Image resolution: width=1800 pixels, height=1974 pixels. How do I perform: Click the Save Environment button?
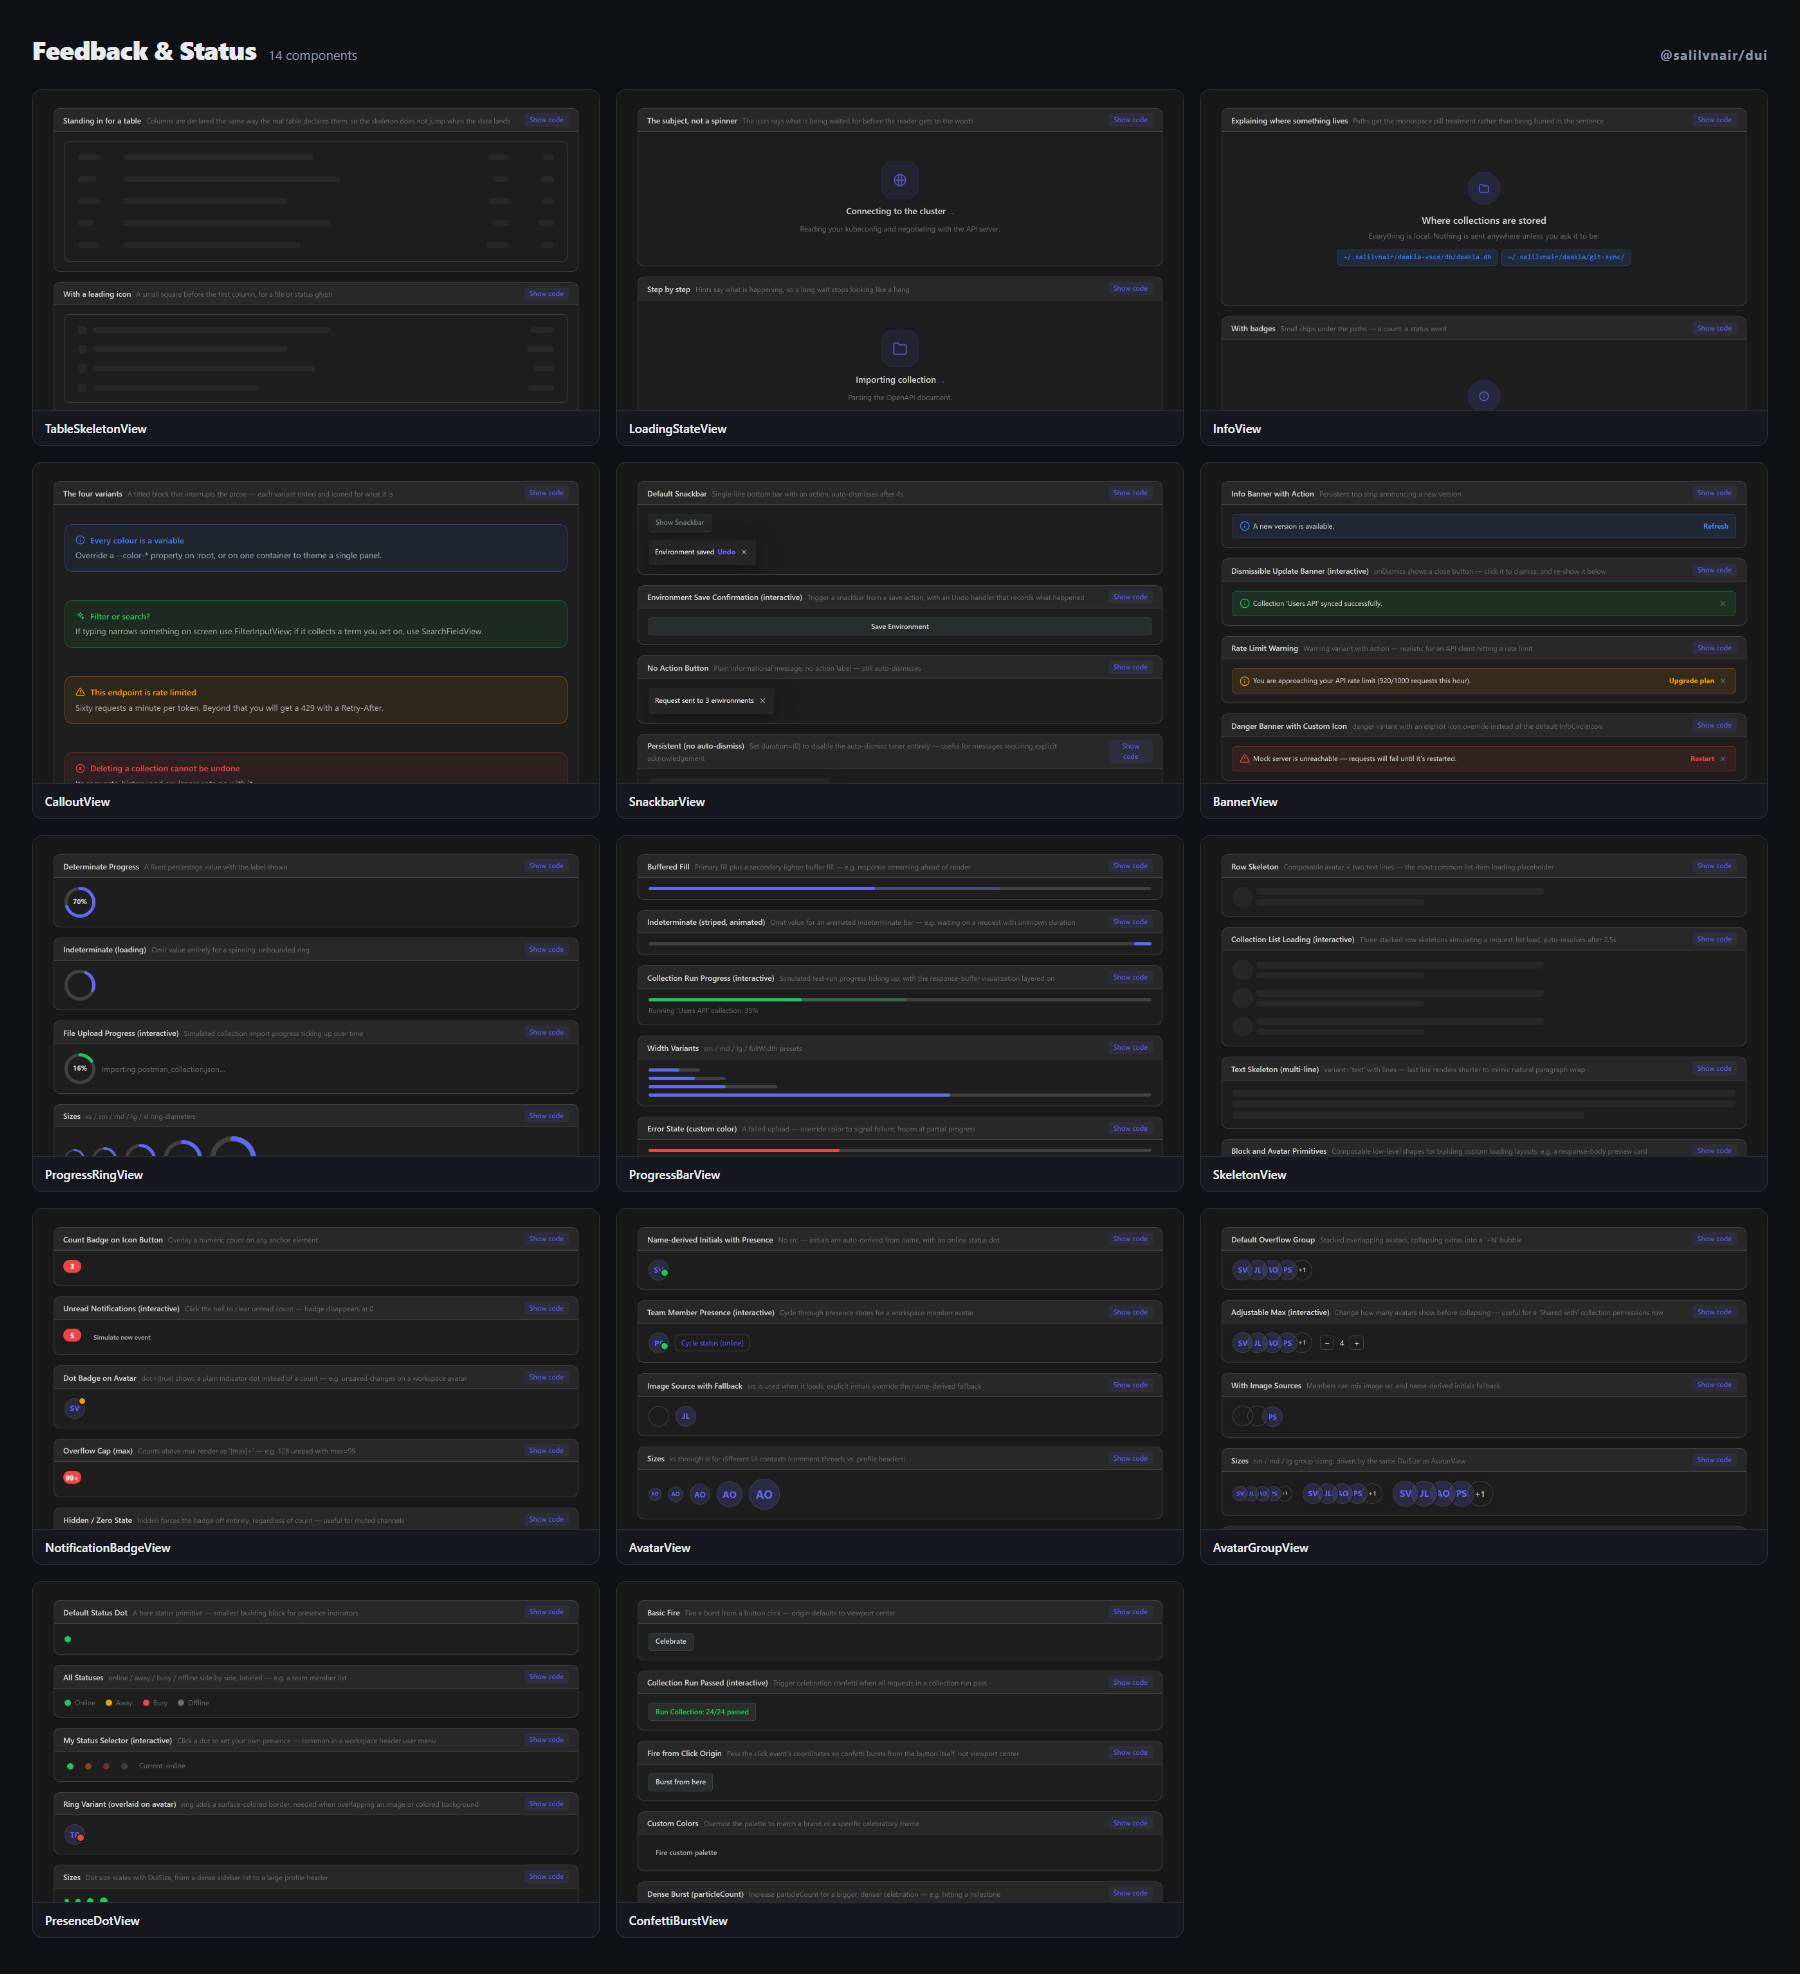(x=899, y=627)
